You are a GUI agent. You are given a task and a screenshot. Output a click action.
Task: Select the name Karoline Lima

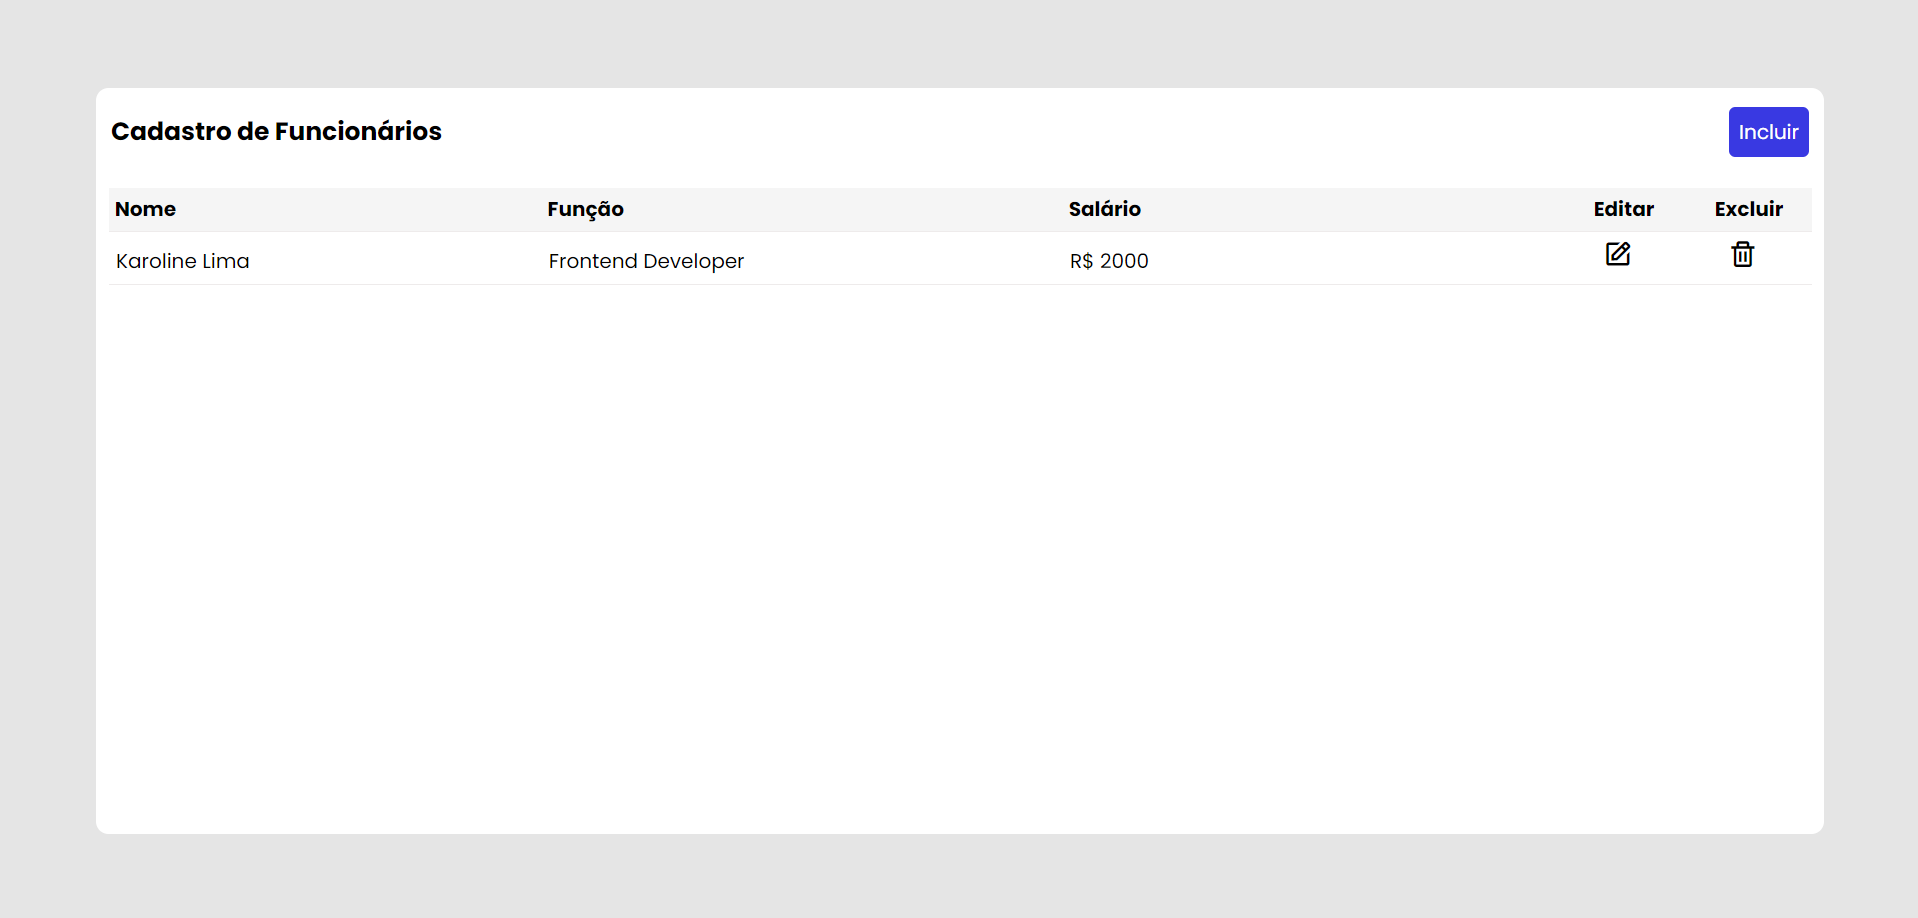pos(182,260)
